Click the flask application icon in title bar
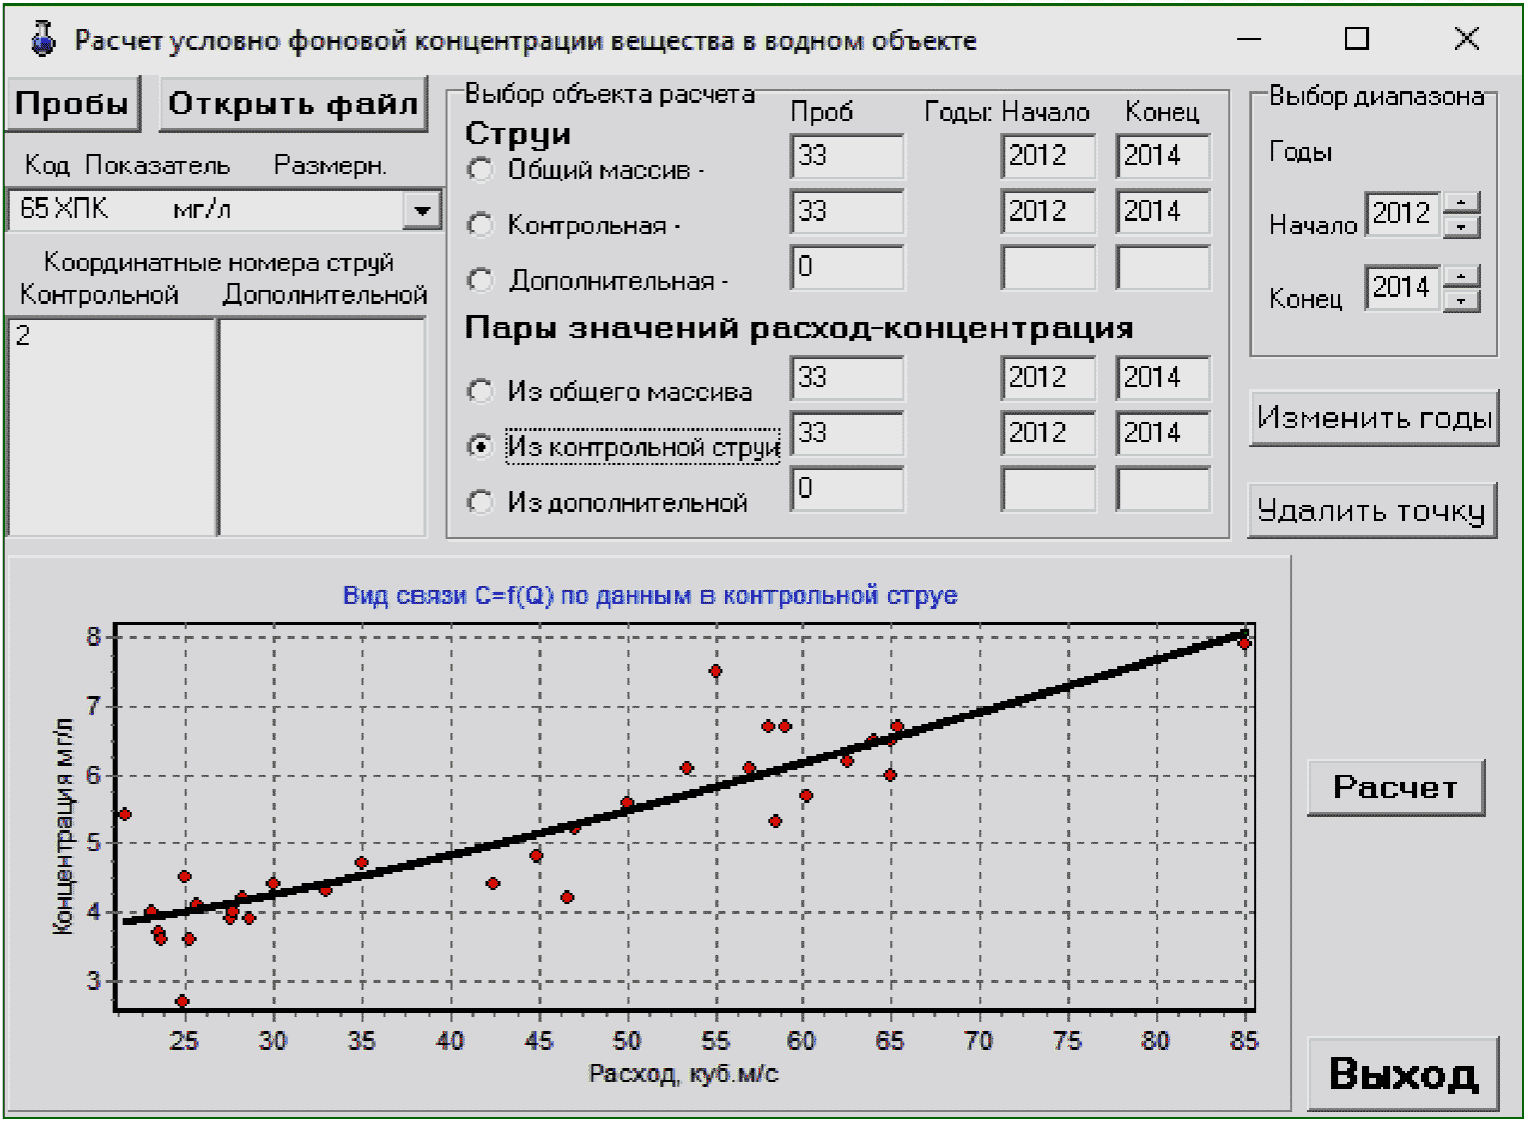The image size is (1528, 1123). (x=43, y=39)
